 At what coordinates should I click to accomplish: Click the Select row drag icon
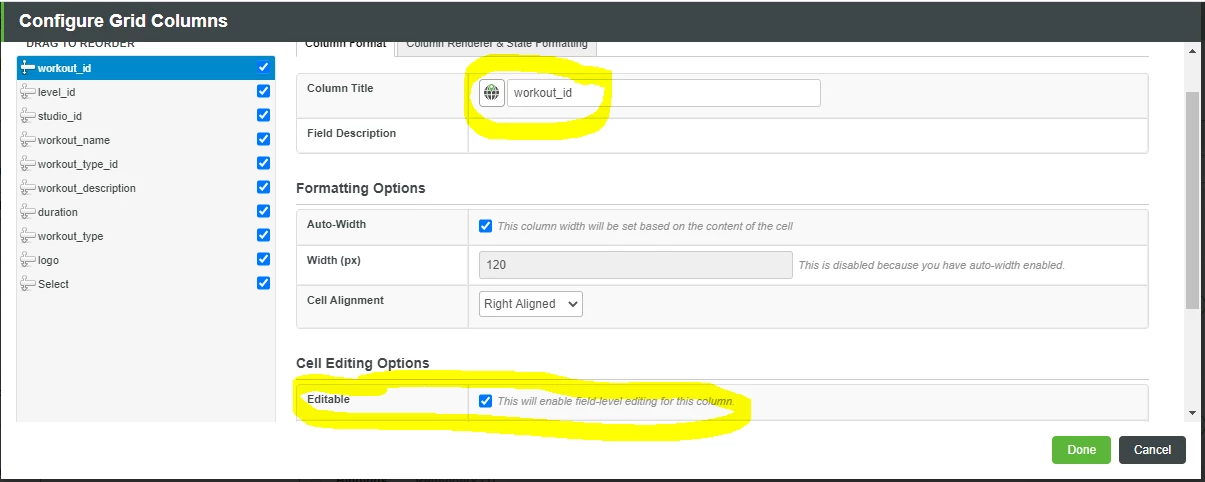click(x=27, y=284)
